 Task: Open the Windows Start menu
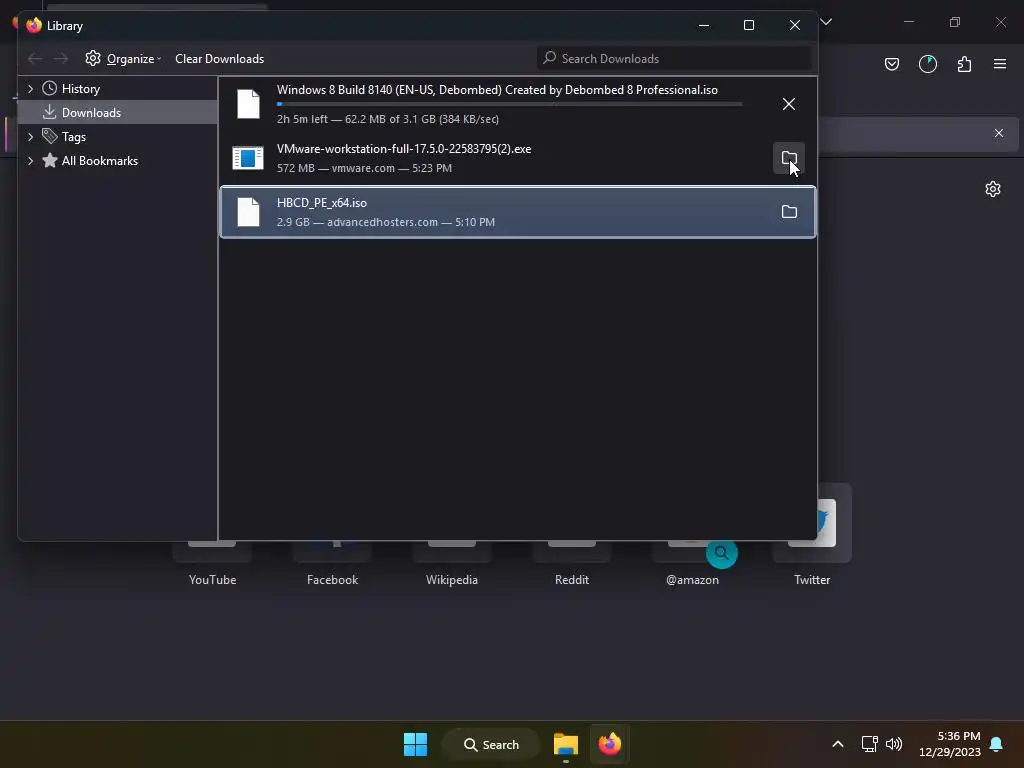pos(415,744)
